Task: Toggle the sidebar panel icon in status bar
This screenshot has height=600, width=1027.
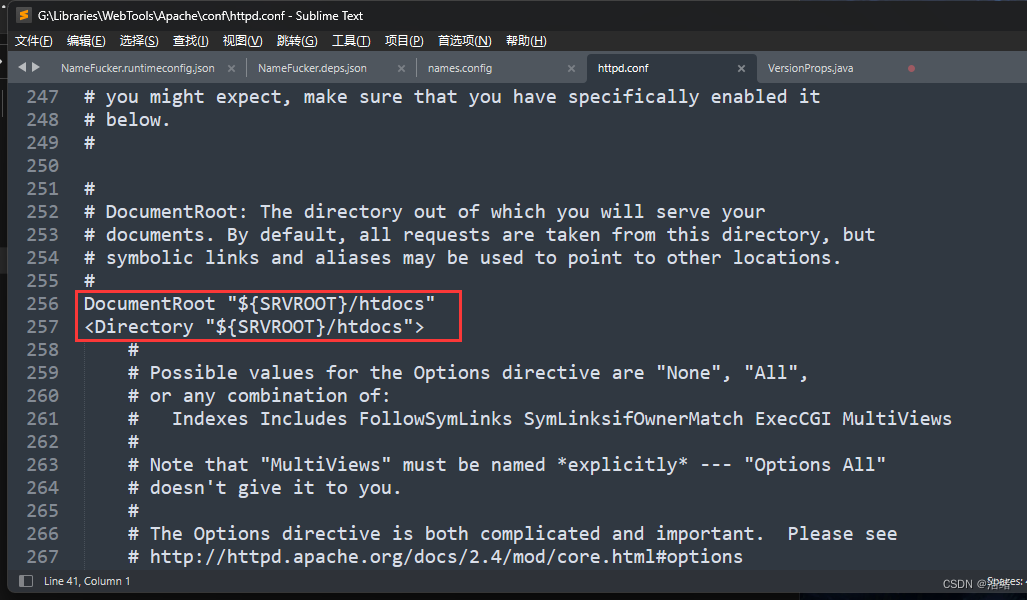Action: pos(26,581)
